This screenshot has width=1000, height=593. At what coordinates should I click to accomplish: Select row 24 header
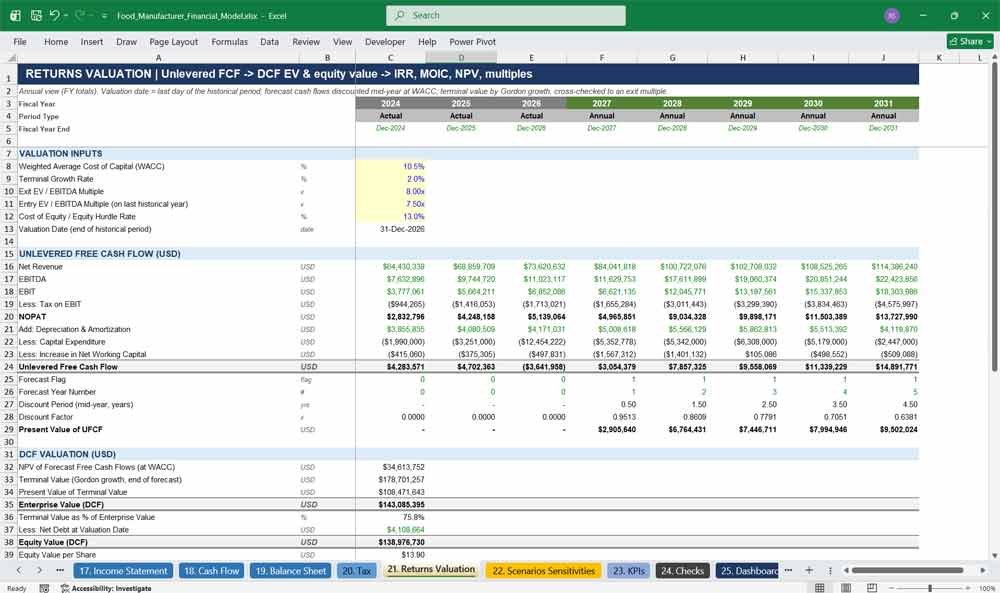tap(9, 367)
